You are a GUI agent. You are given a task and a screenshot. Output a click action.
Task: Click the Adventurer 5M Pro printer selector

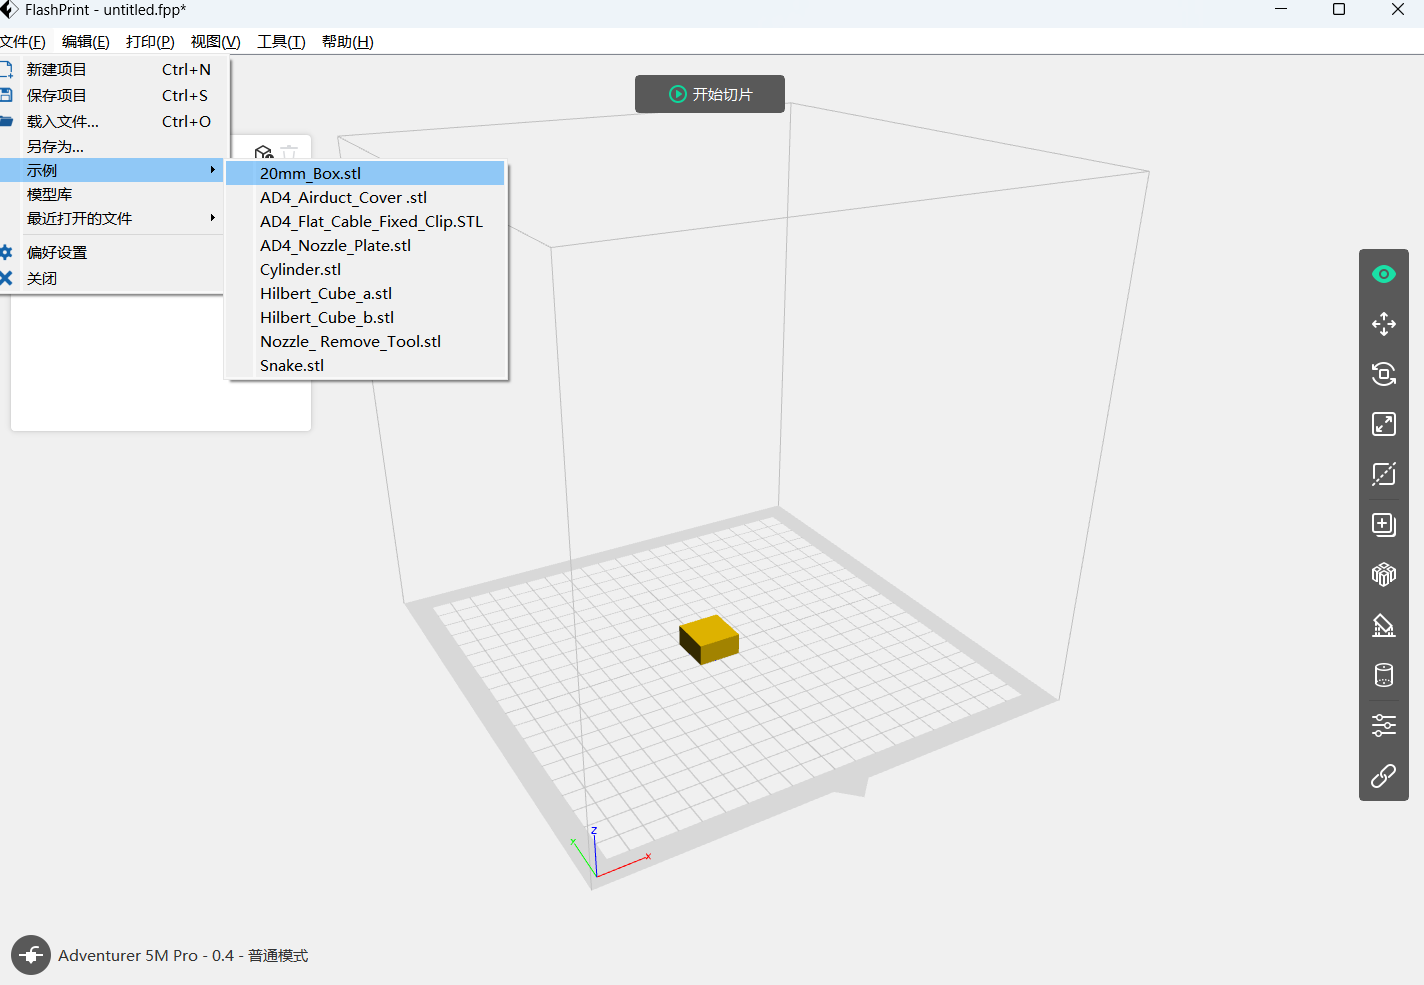point(182,956)
